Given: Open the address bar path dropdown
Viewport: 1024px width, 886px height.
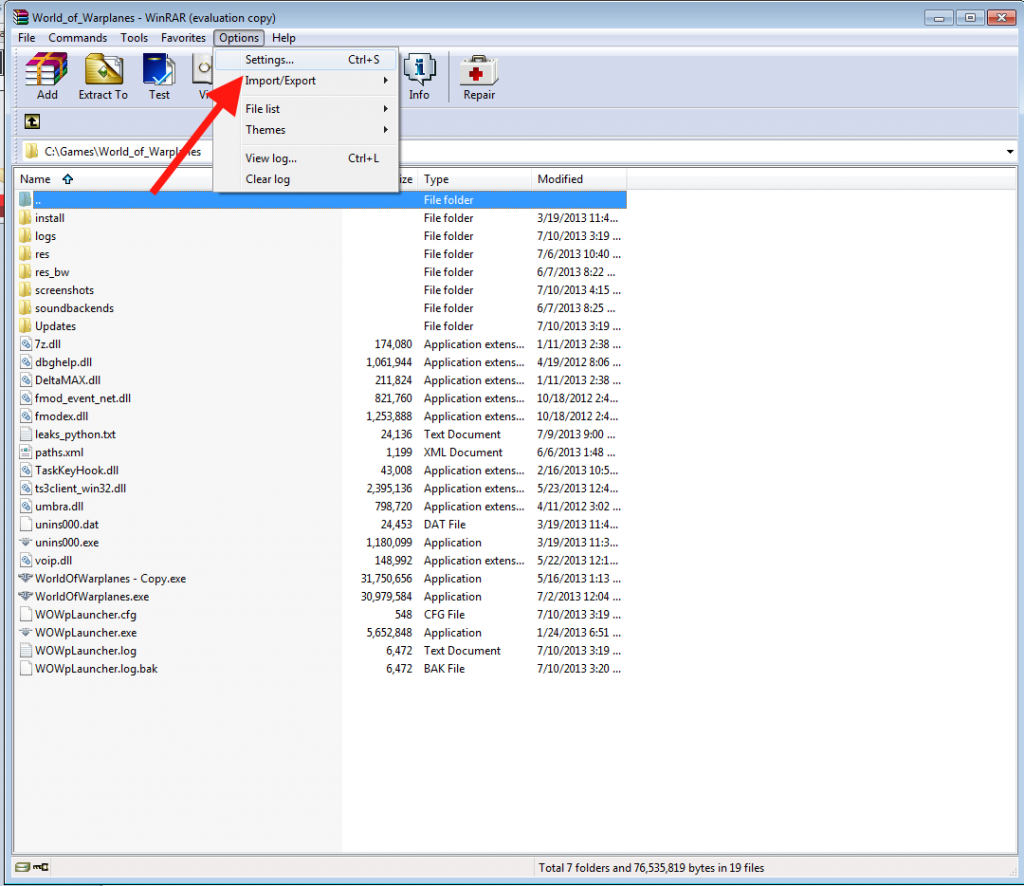Looking at the screenshot, I should [x=1010, y=151].
